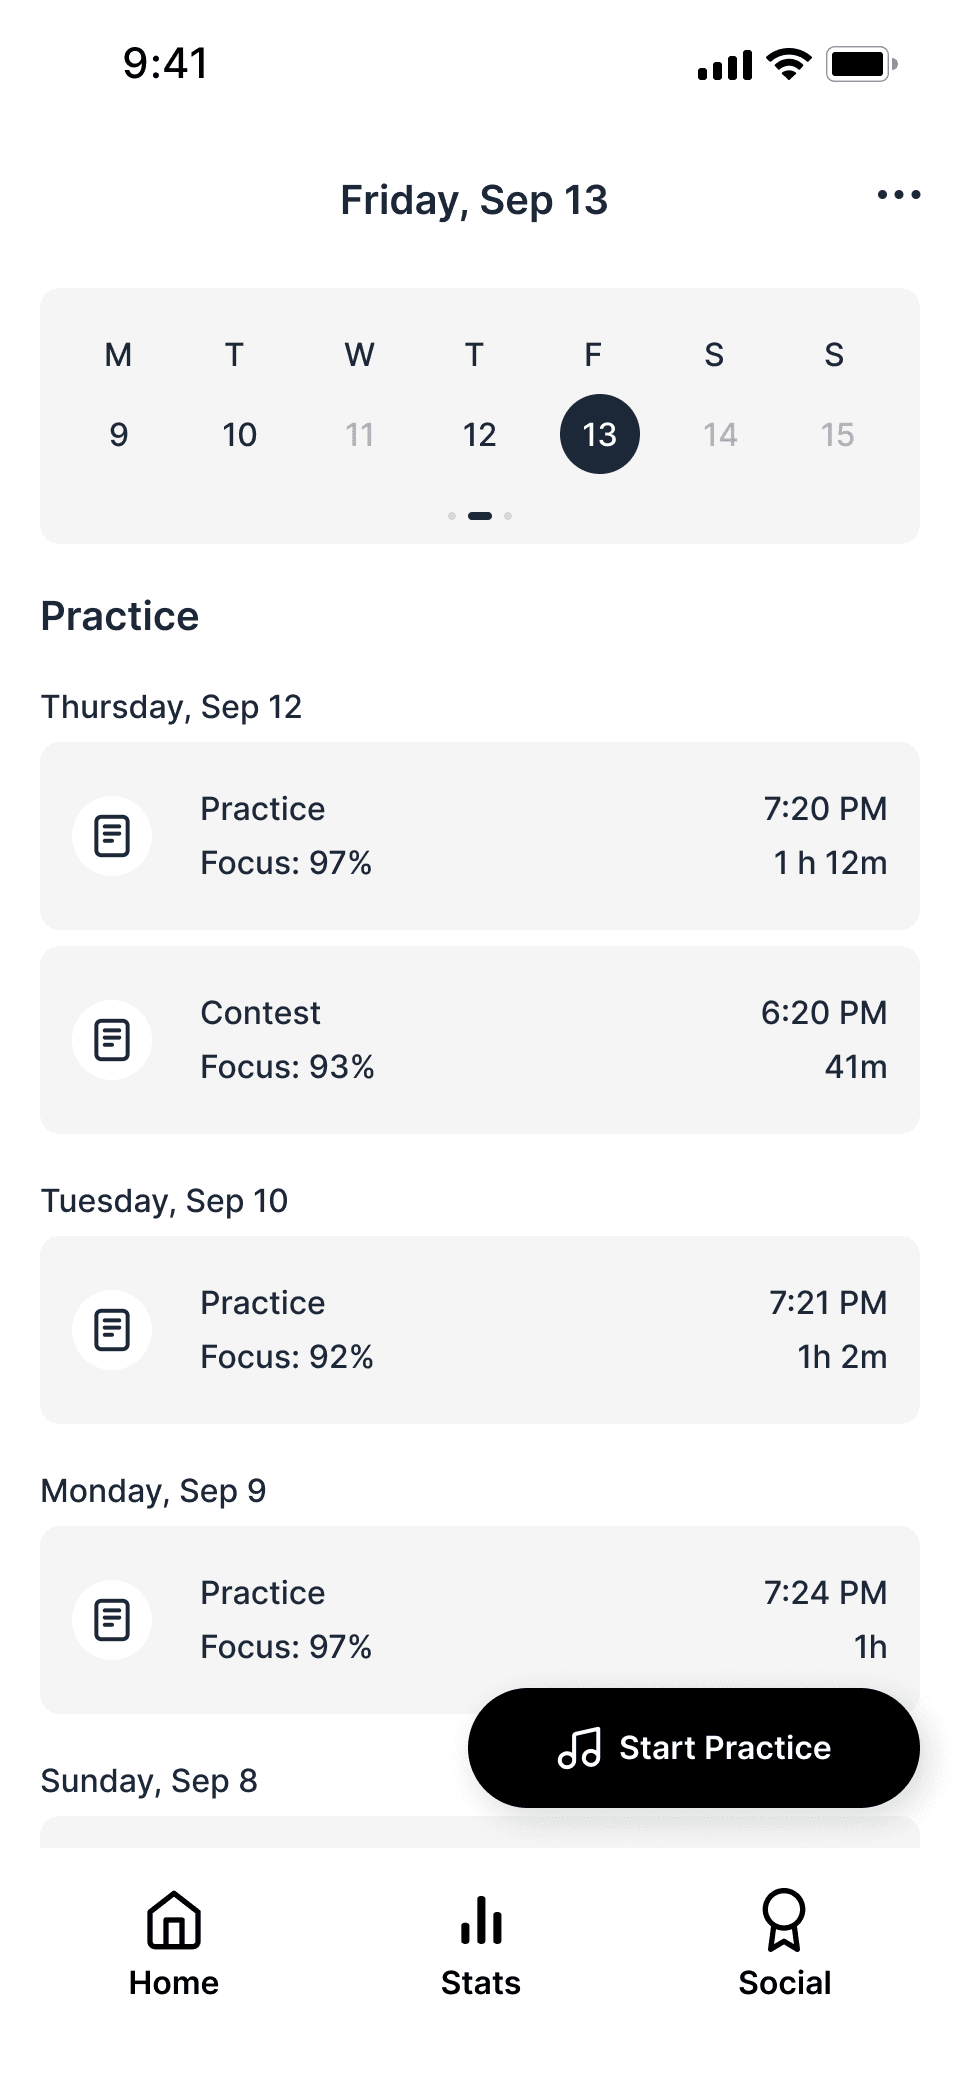This screenshot has height=2081, width=960.
Task: Open the three-dot more options menu
Action: tap(899, 195)
